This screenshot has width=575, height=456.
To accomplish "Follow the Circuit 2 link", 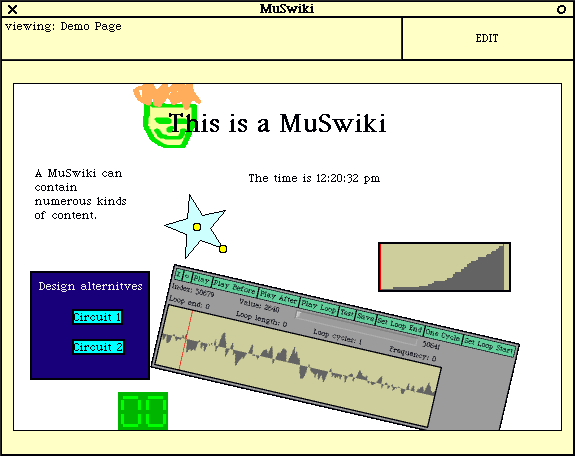I will click(98, 347).
